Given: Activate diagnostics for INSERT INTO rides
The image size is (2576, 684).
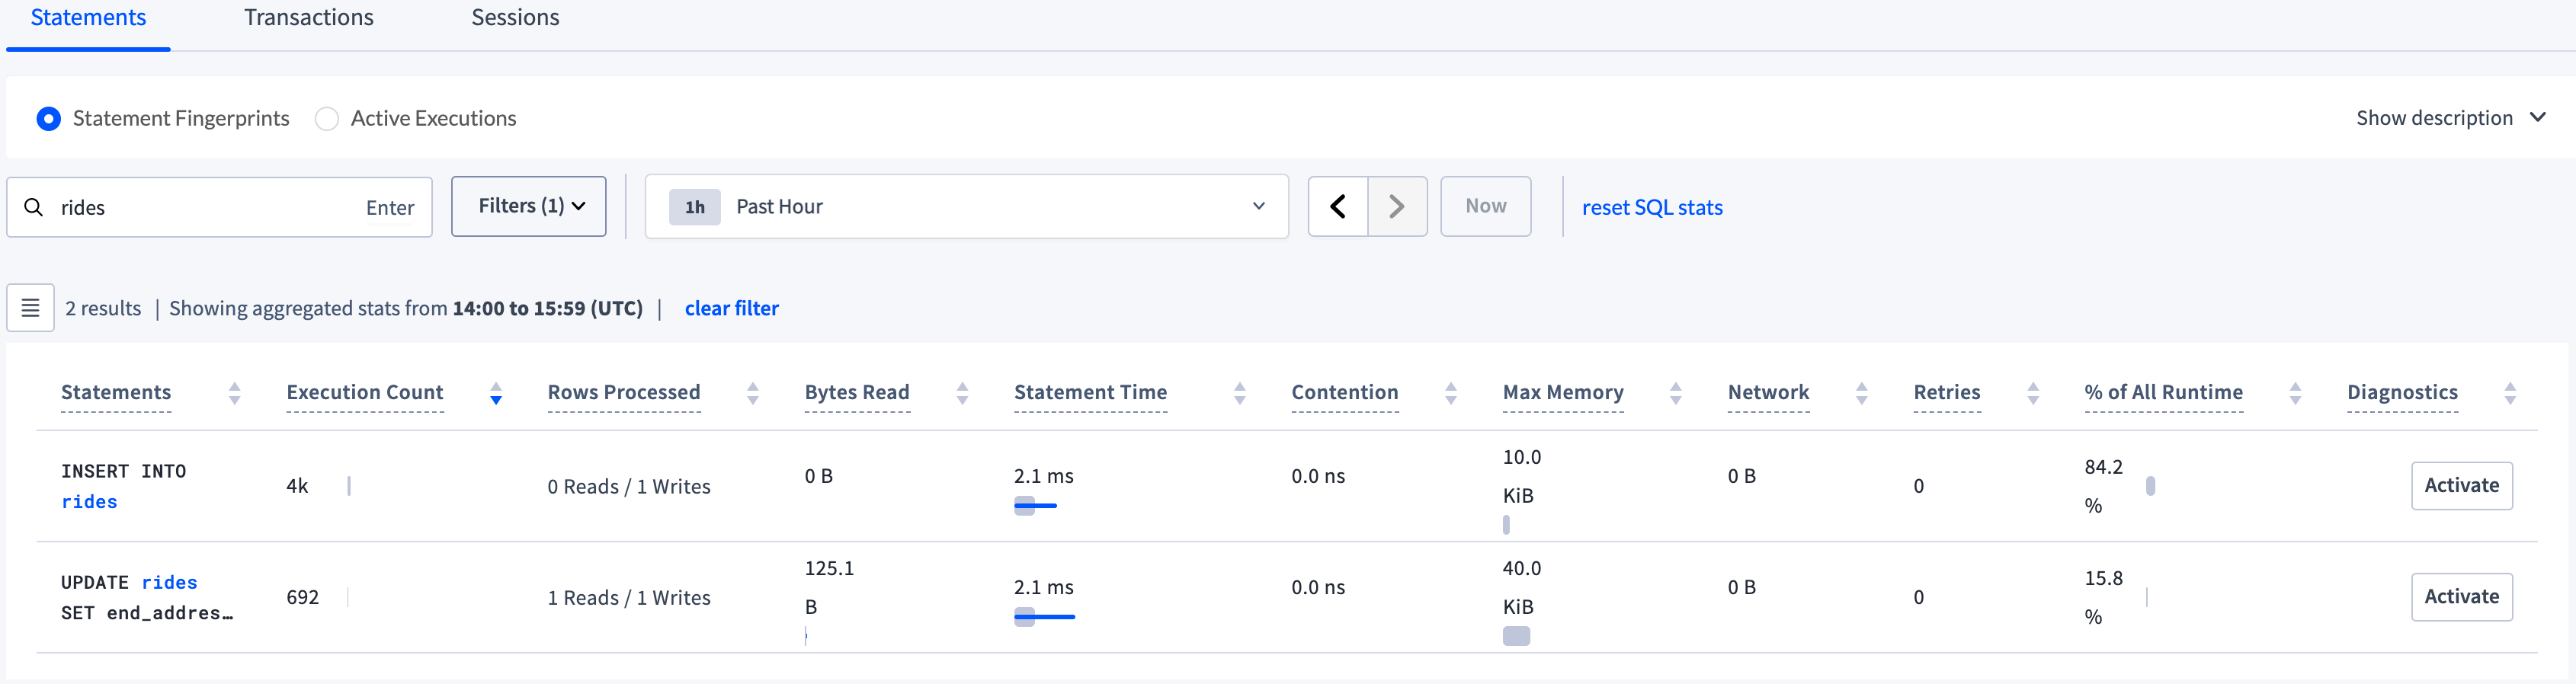Looking at the screenshot, I should tap(2461, 486).
